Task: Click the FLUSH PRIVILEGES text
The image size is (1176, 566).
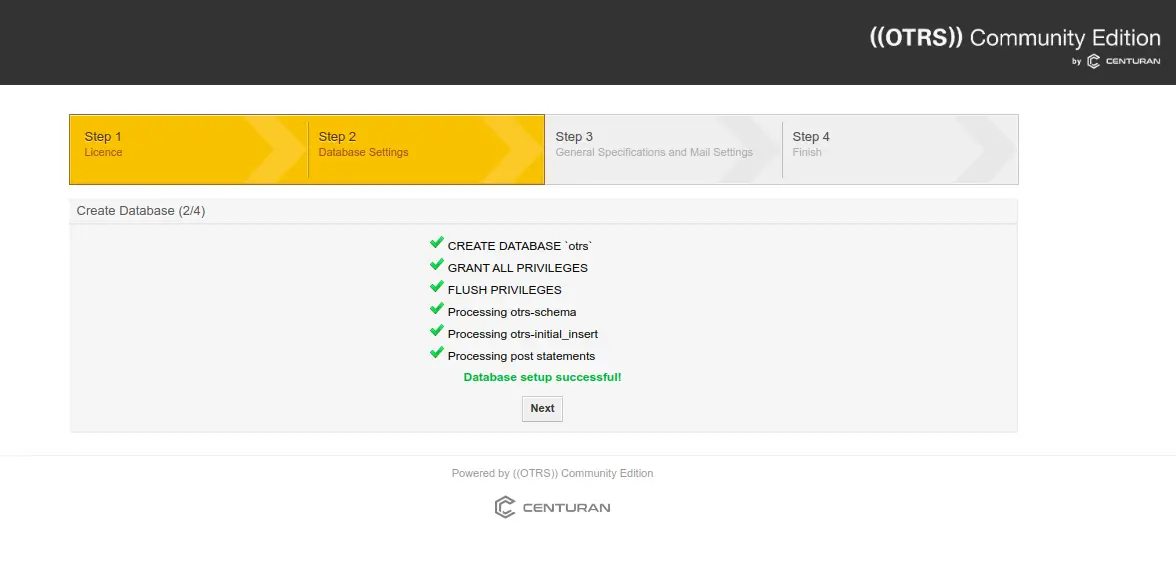Action: pos(505,290)
